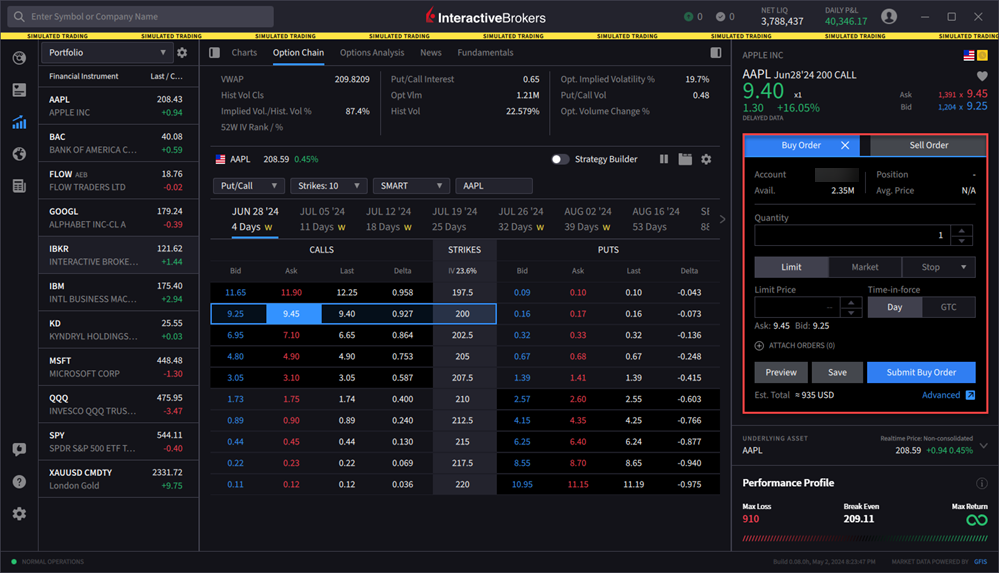Select the Market order type
This screenshot has height=573, width=999.
tap(865, 267)
